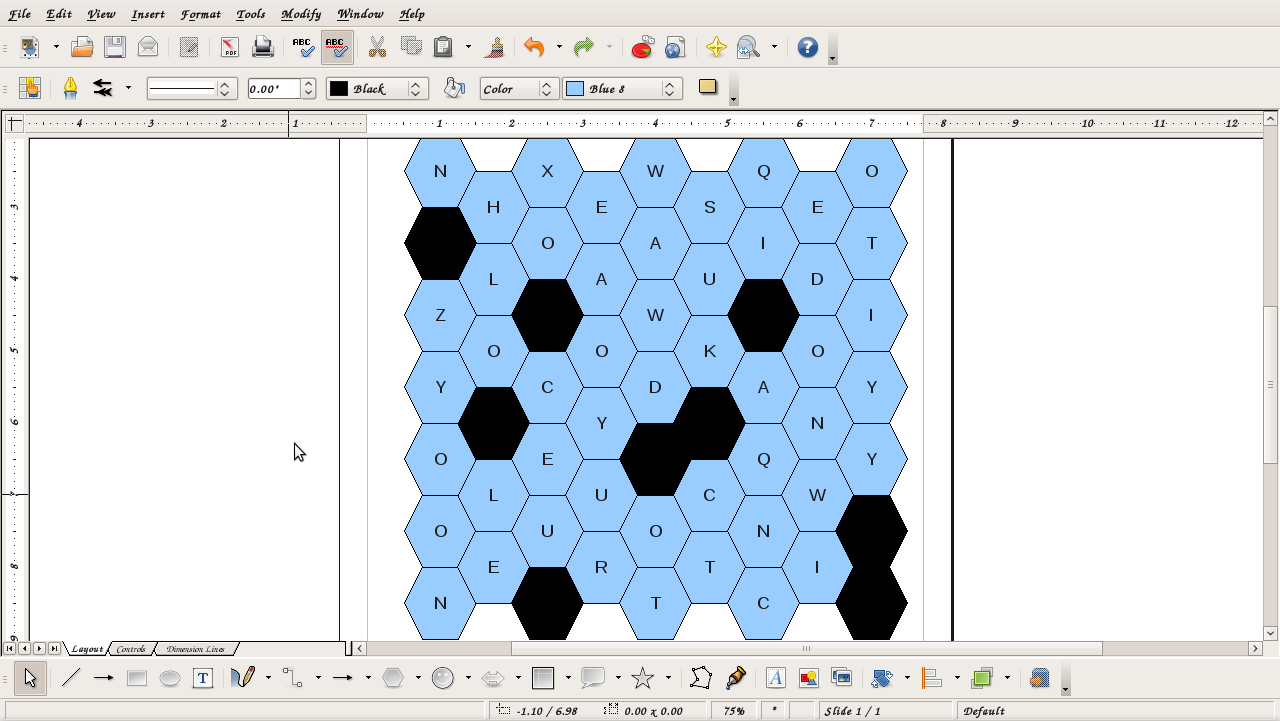Open the Insert menu
The image size is (1280, 721).
coord(148,14)
